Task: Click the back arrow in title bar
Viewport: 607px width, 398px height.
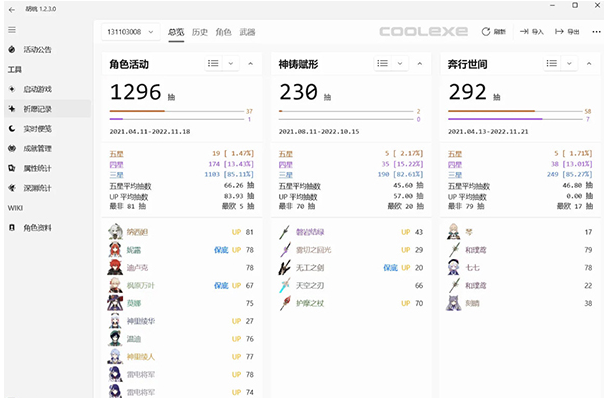Action: [x=12, y=10]
